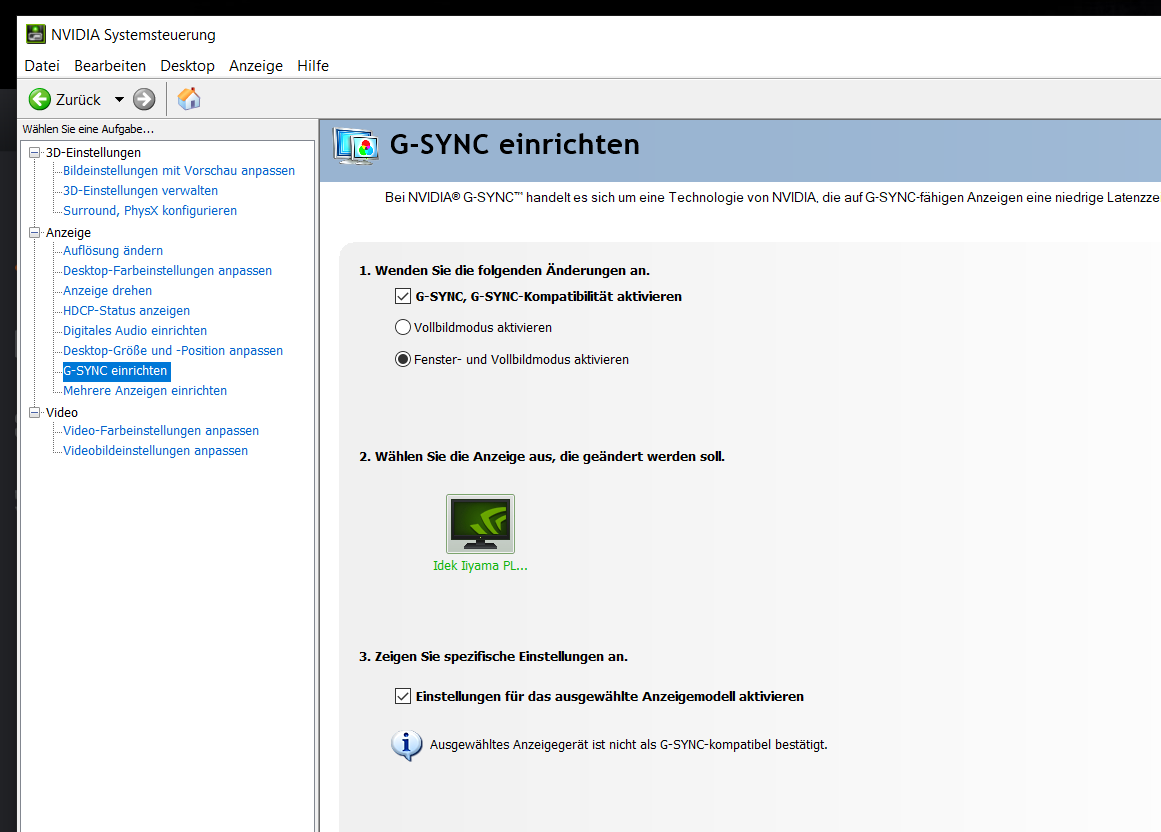Show HDCP-Status anzeigen page
The width and height of the screenshot is (1161, 832).
126,311
